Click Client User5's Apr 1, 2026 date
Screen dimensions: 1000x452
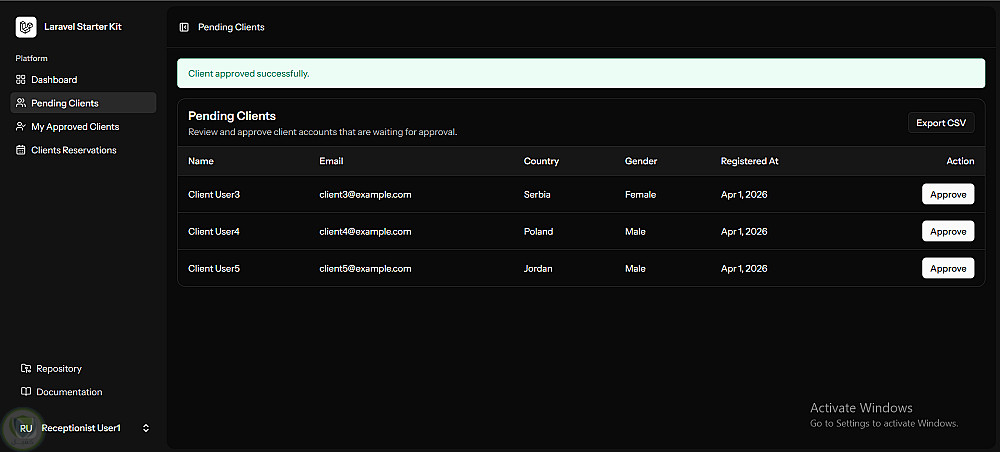(x=744, y=268)
